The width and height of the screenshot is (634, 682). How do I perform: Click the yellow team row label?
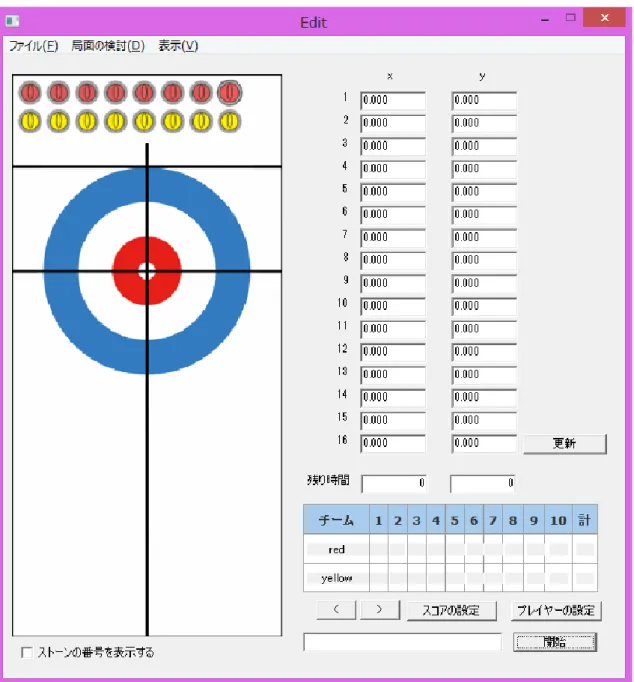336,578
